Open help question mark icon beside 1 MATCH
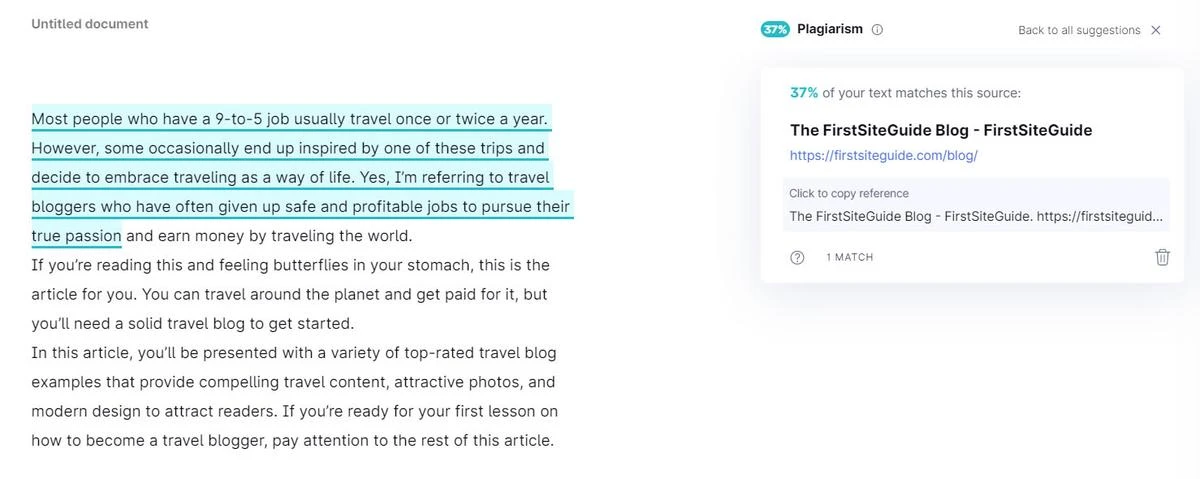 tap(797, 257)
